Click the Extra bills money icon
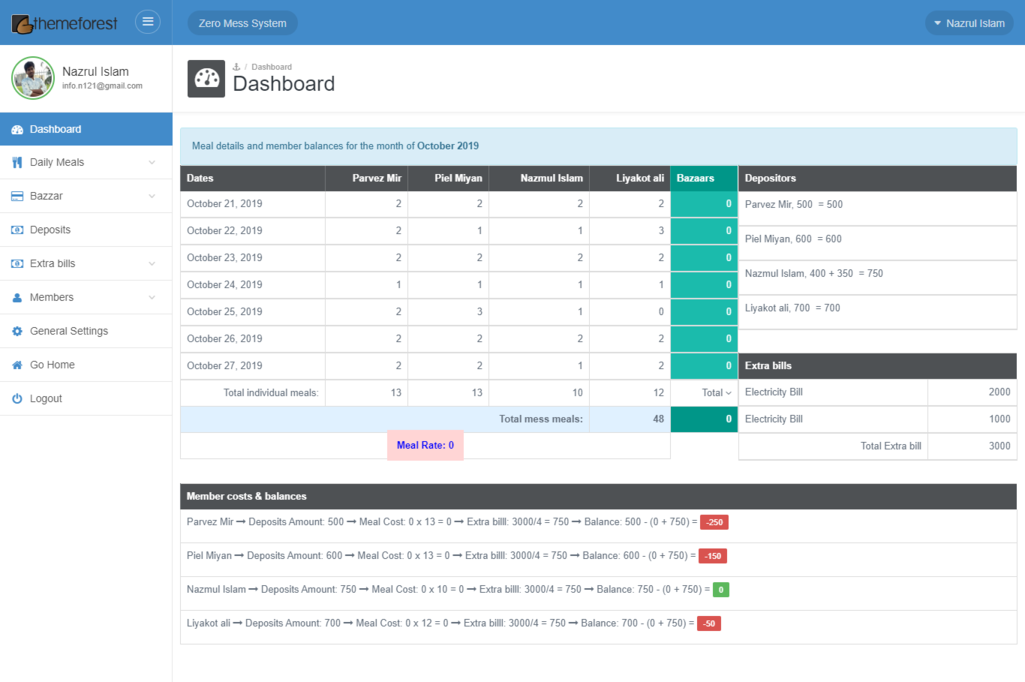1025x682 pixels. coord(17,264)
